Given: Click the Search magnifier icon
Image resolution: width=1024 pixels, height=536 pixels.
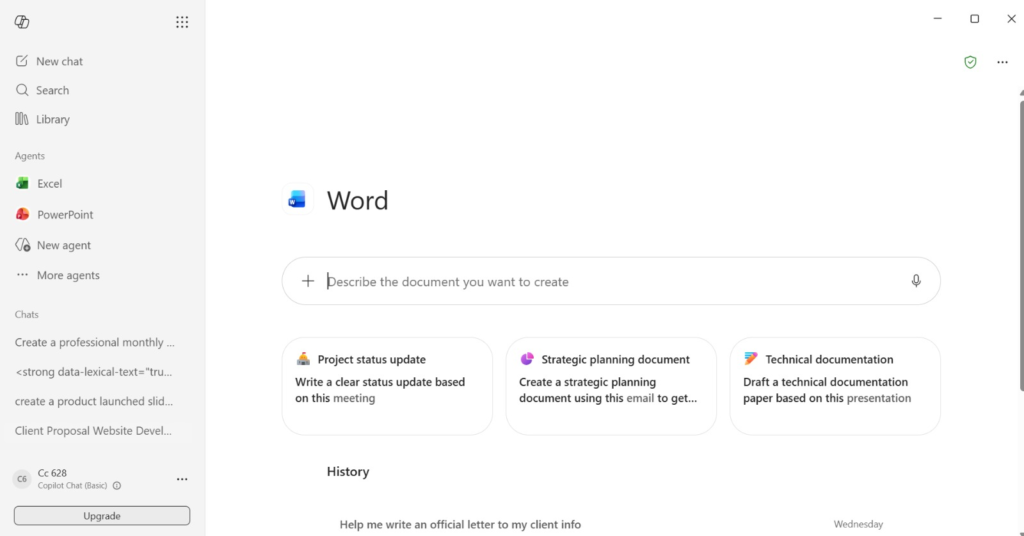Looking at the screenshot, I should pyautogui.click(x=22, y=90).
